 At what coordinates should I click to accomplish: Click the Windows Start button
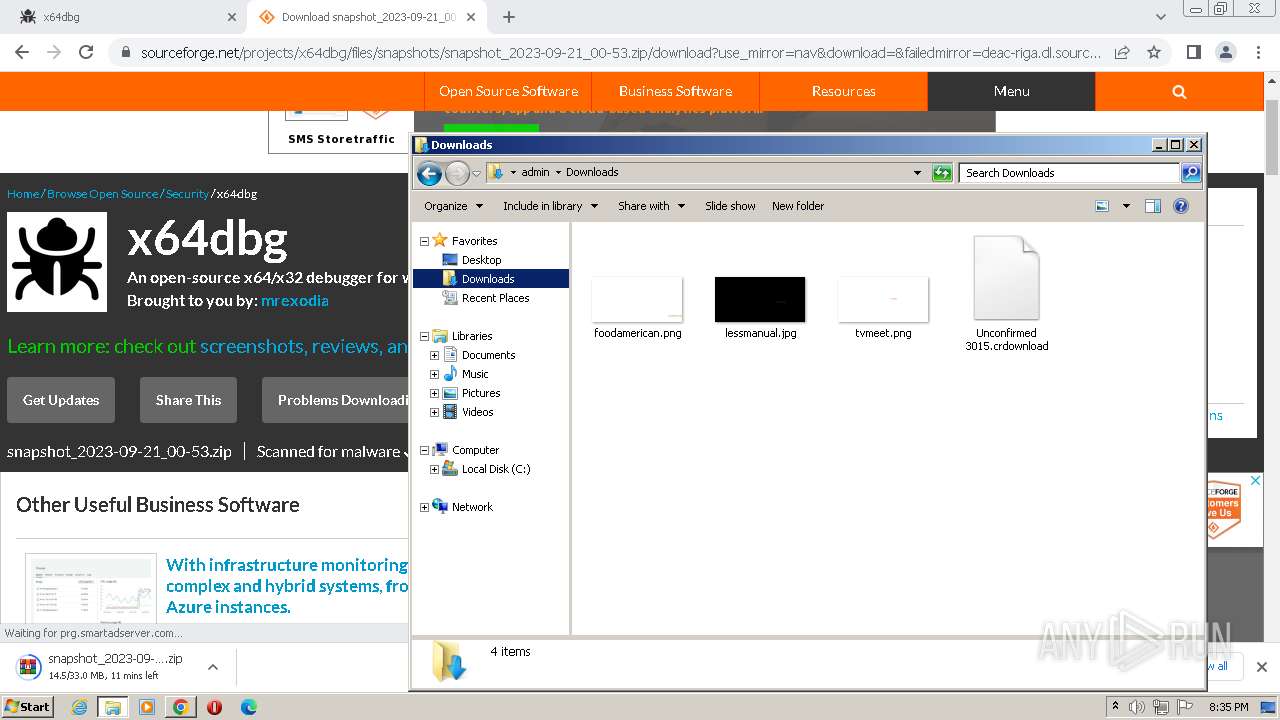27,706
